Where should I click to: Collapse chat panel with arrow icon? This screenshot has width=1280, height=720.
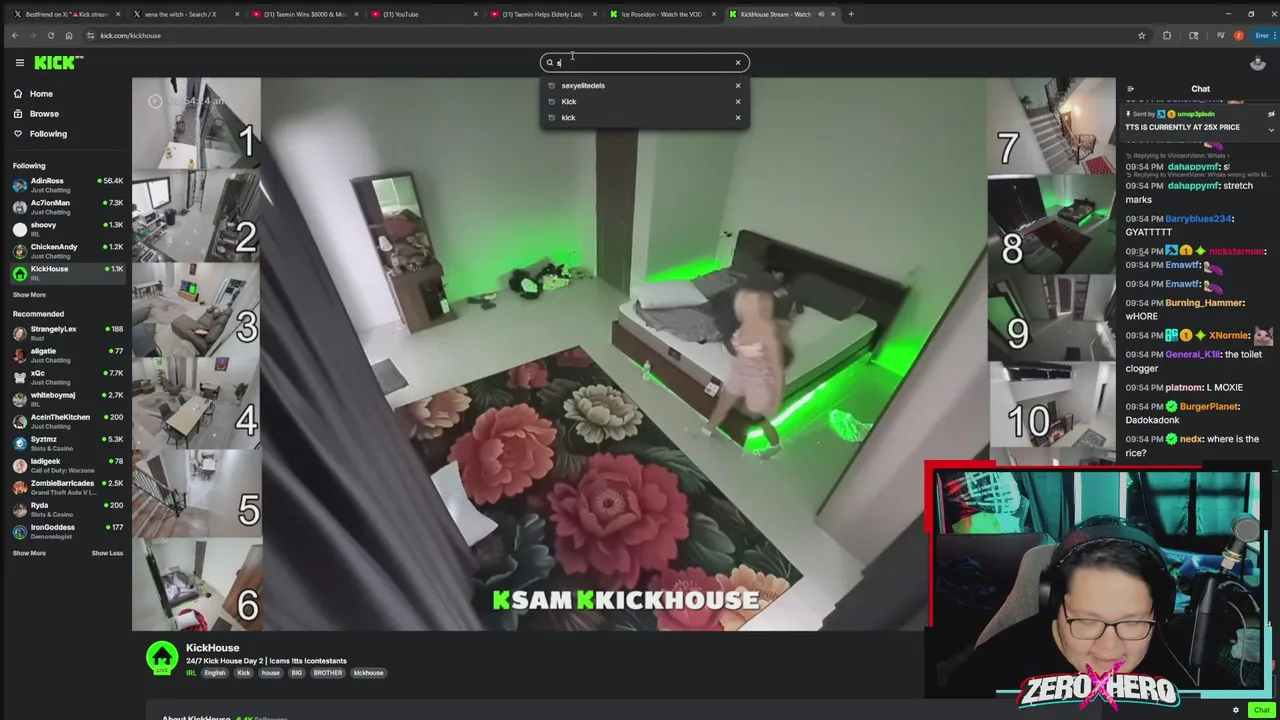1131,89
